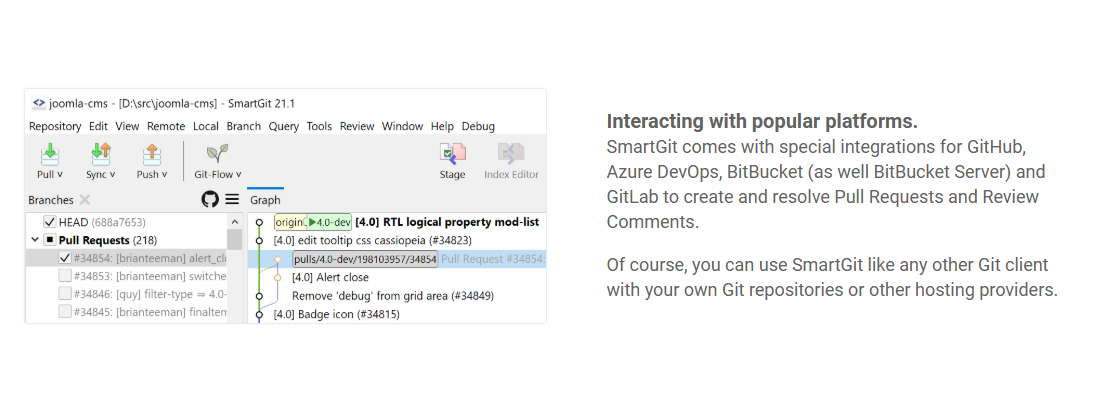Click the Pull toolbar icon
The image size is (1102, 411).
coord(49,153)
